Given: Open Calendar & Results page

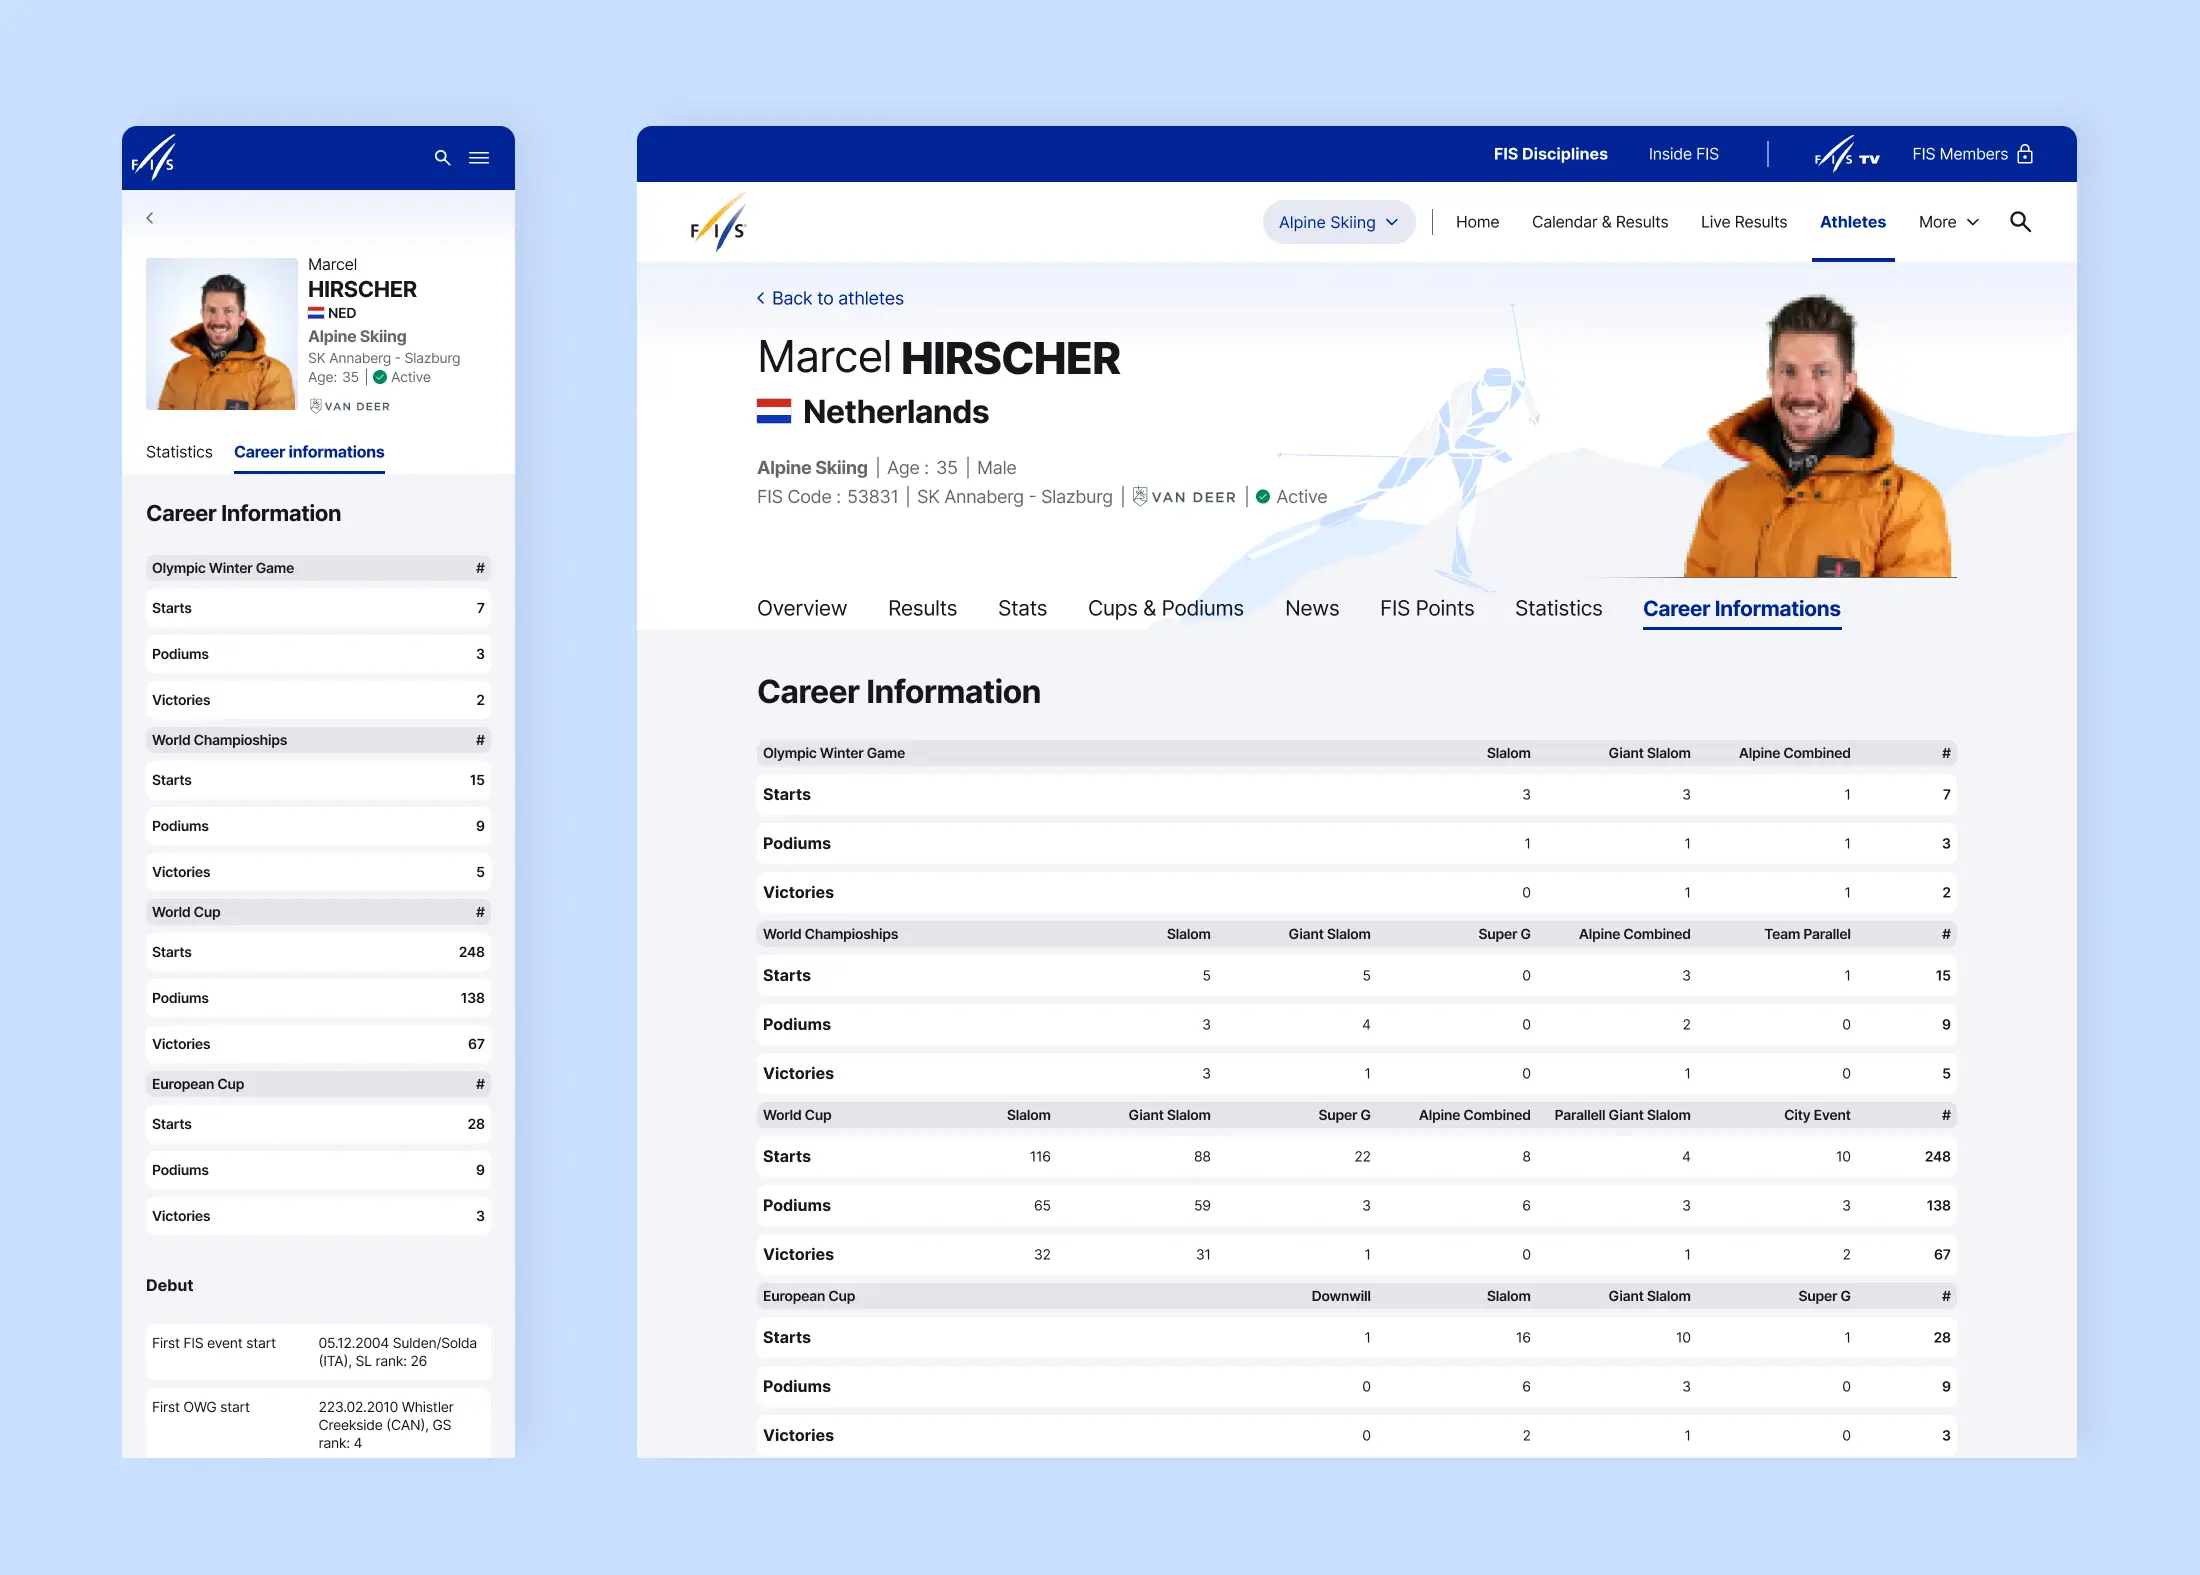Looking at the screenshot, I should tap(1599, 222).
